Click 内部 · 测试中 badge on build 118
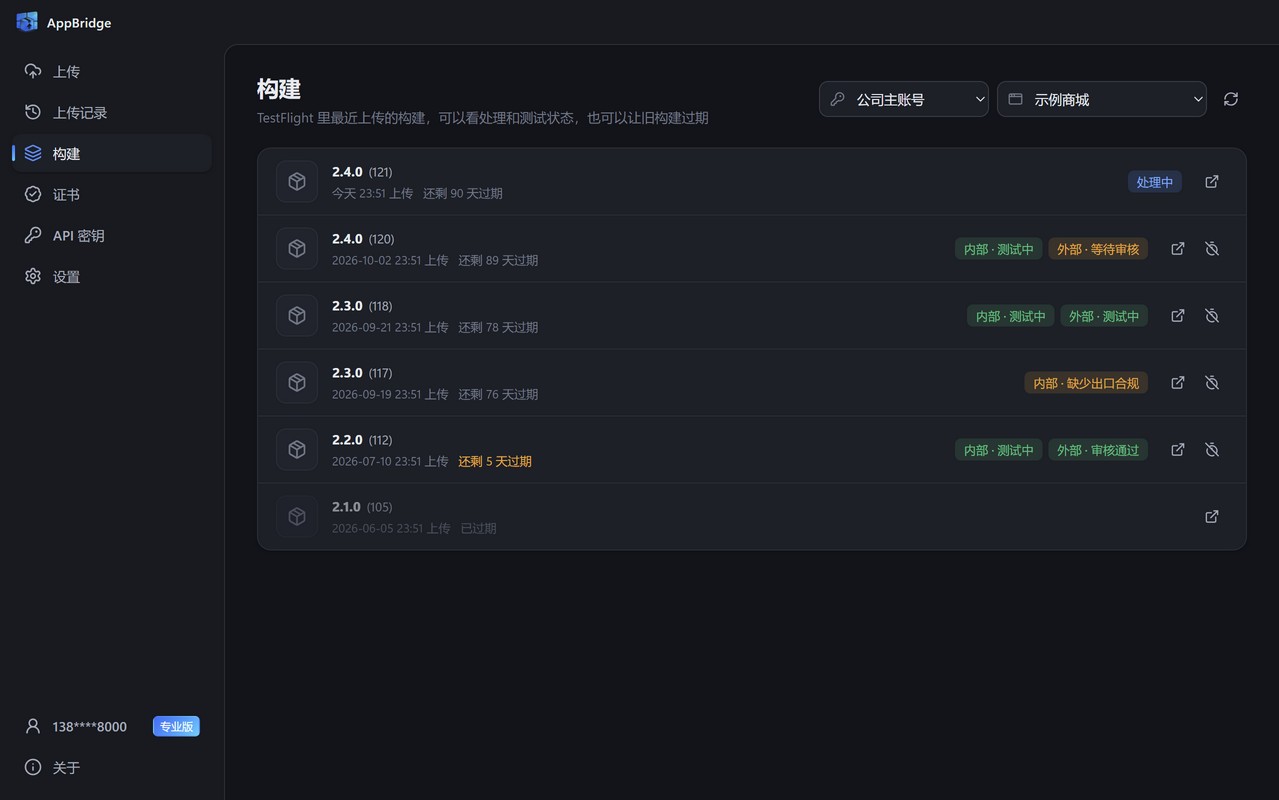Viewport: 1279px width, 800px height. 1011,316
